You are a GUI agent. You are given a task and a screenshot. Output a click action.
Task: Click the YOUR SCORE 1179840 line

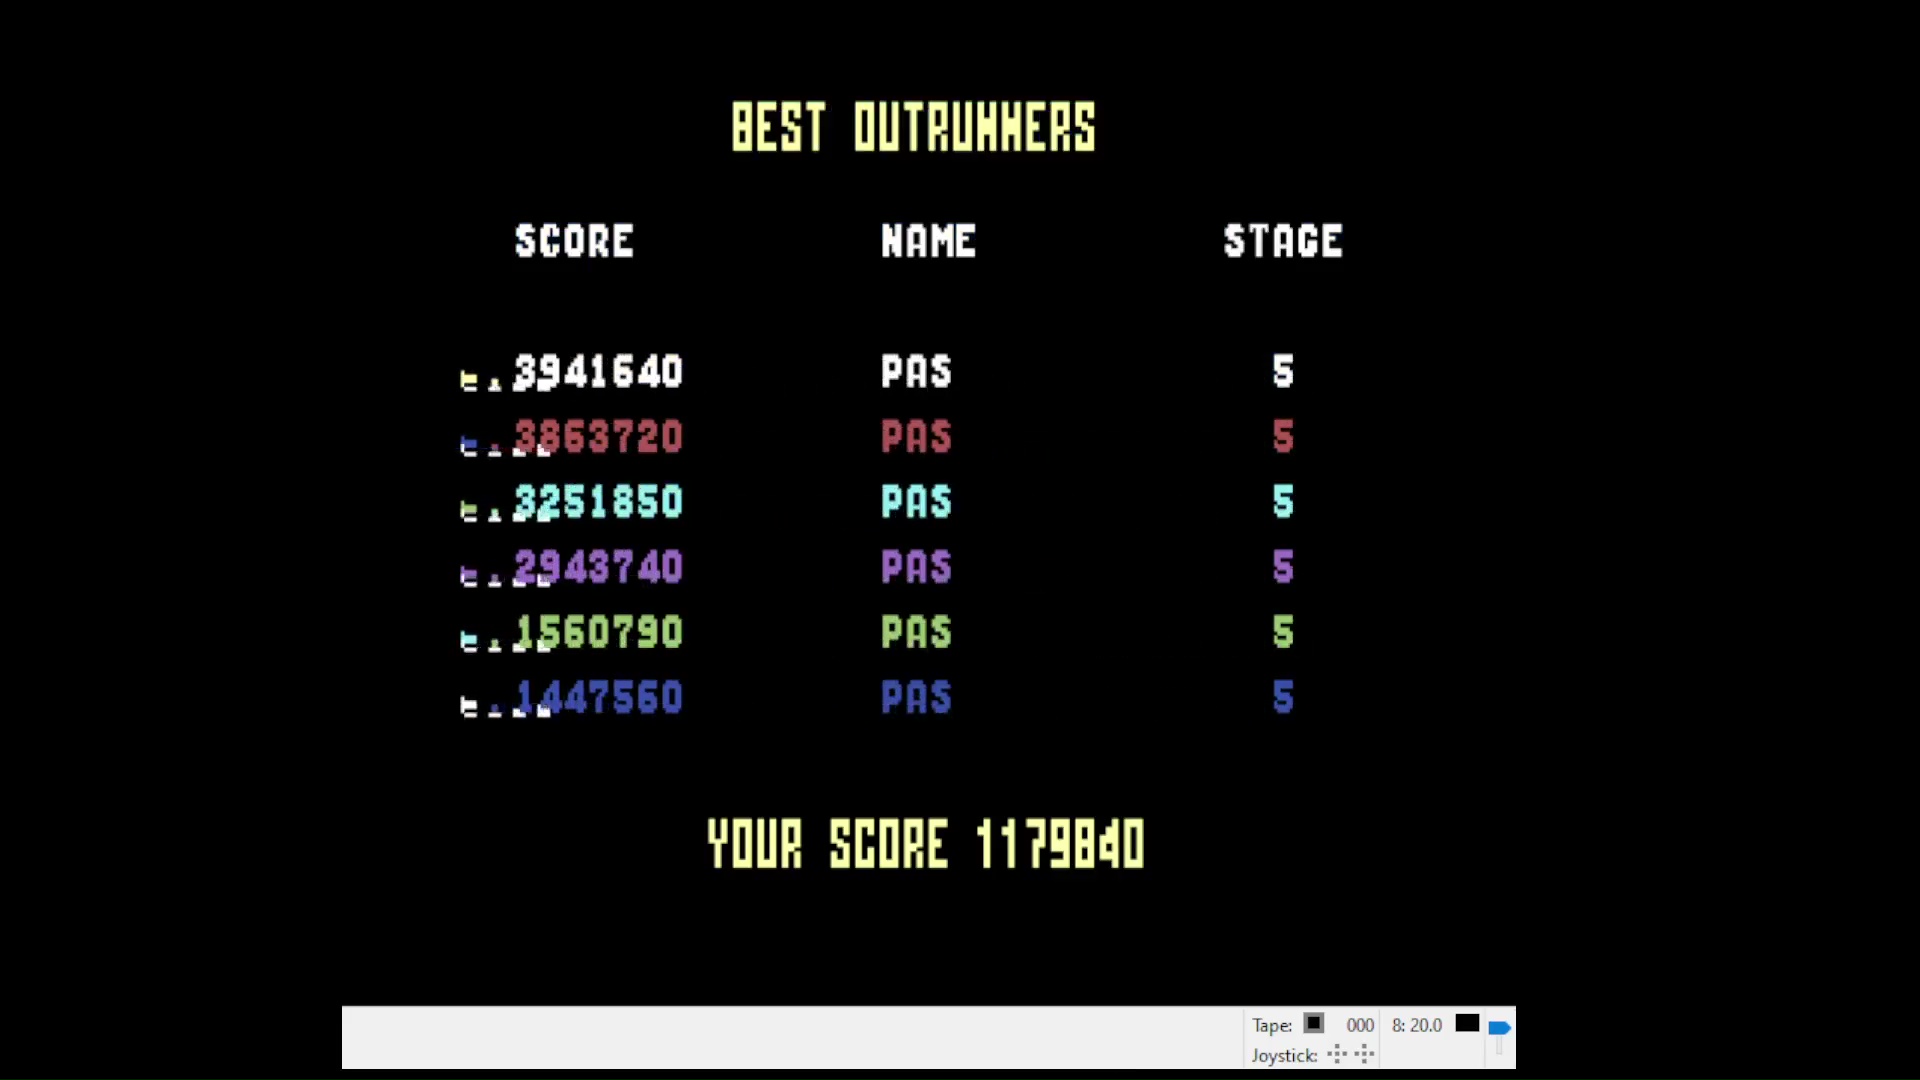pyautogui.click(x=926, y=844)
